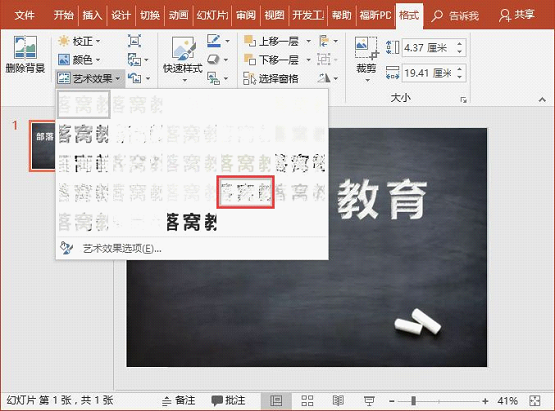
Task: Click the 裁剪 crop icon
Action: pos(367,48)
